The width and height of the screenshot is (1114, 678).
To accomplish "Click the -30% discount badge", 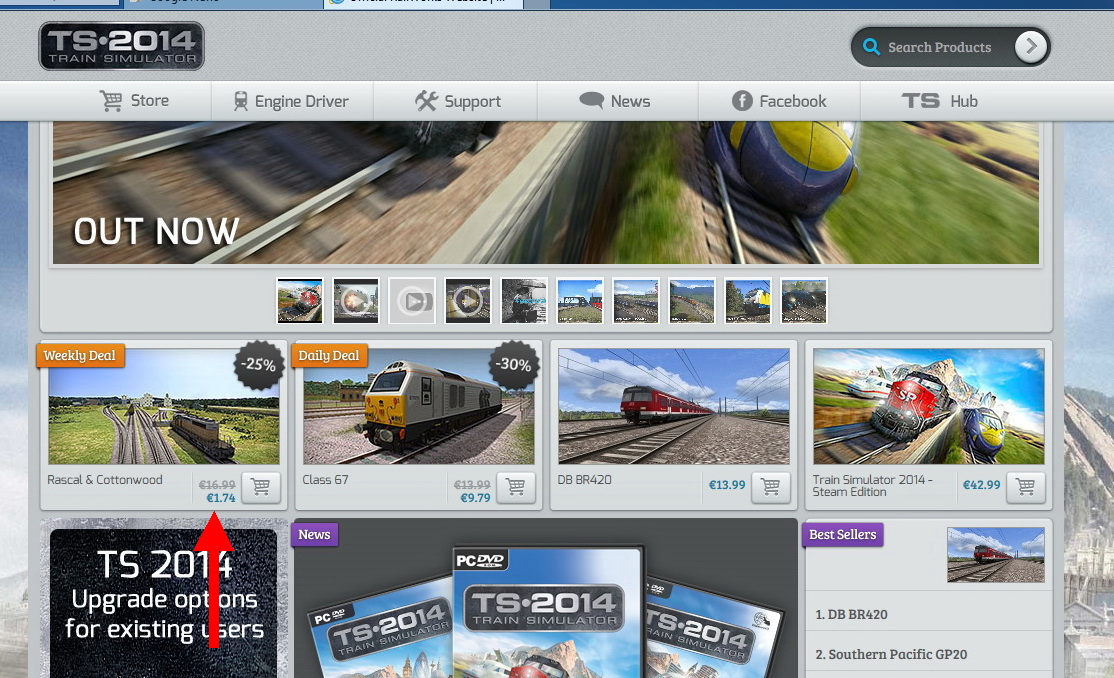I will click(x=514, y=365).
